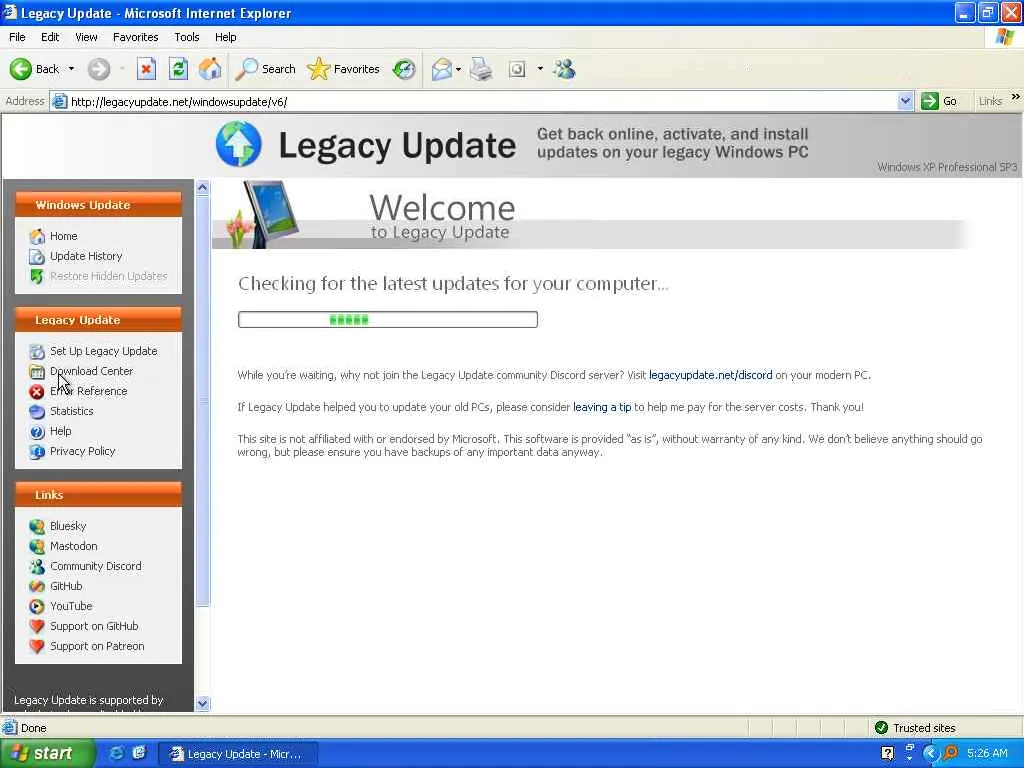Click the address bar URL field
Screen dimensions: 1024x768
(483, 101)
